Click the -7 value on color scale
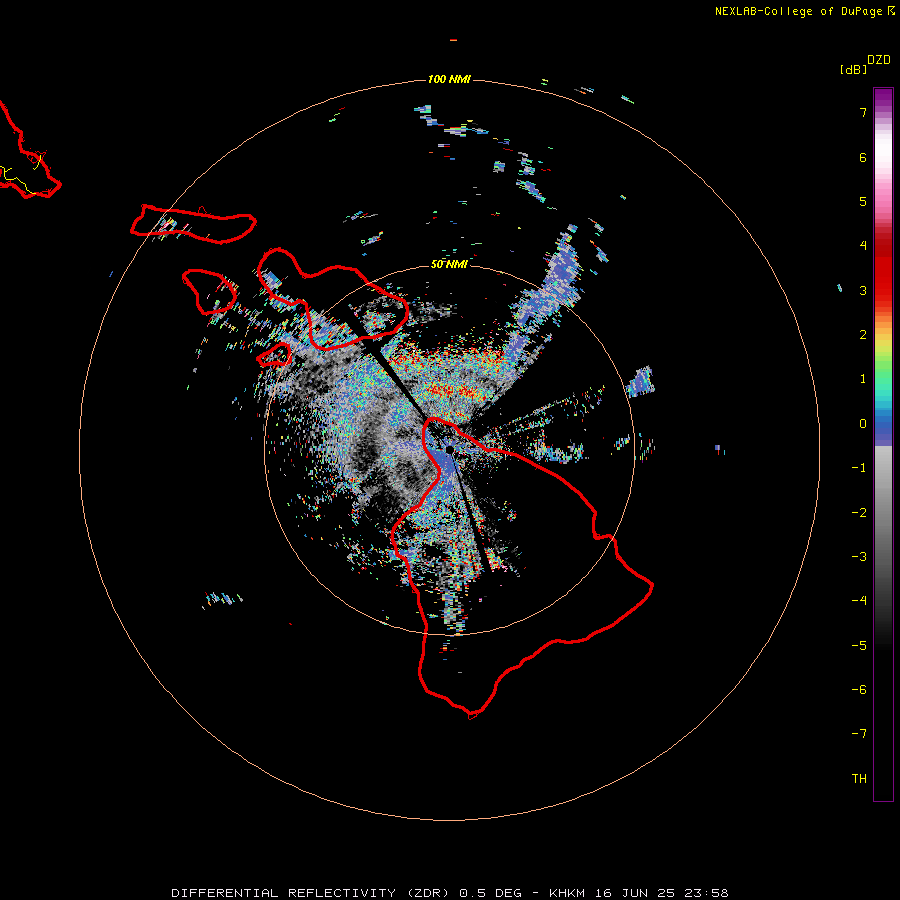Screen dimensions: 900x900 coord(859,734)
